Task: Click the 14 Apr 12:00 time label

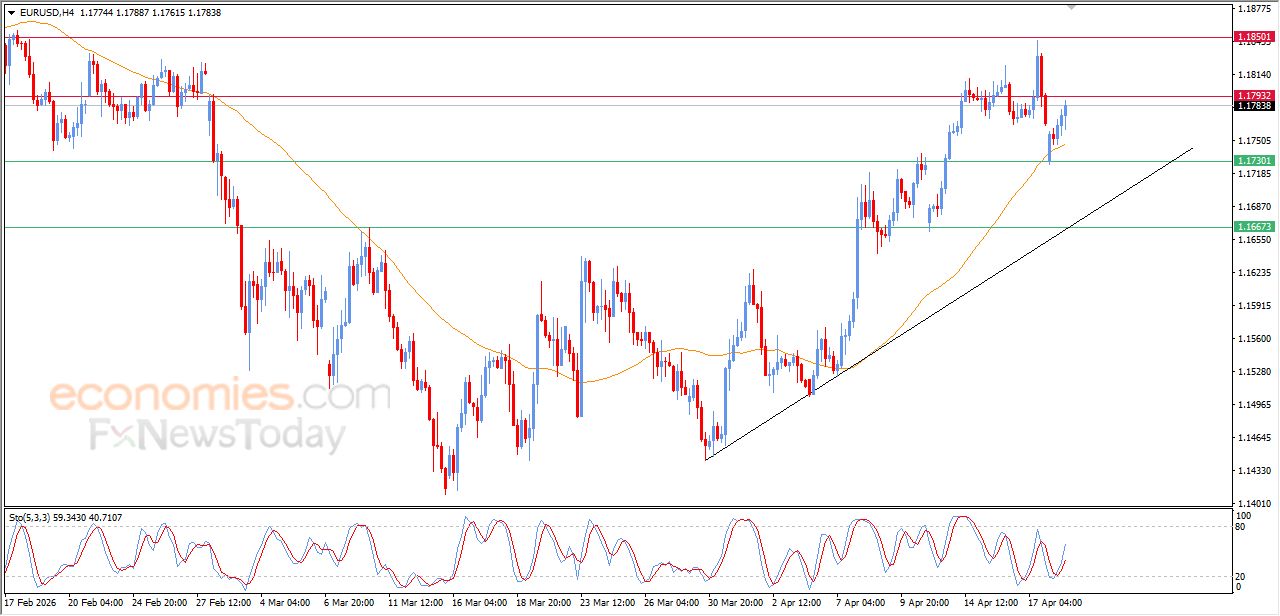Action: [990, 603]
